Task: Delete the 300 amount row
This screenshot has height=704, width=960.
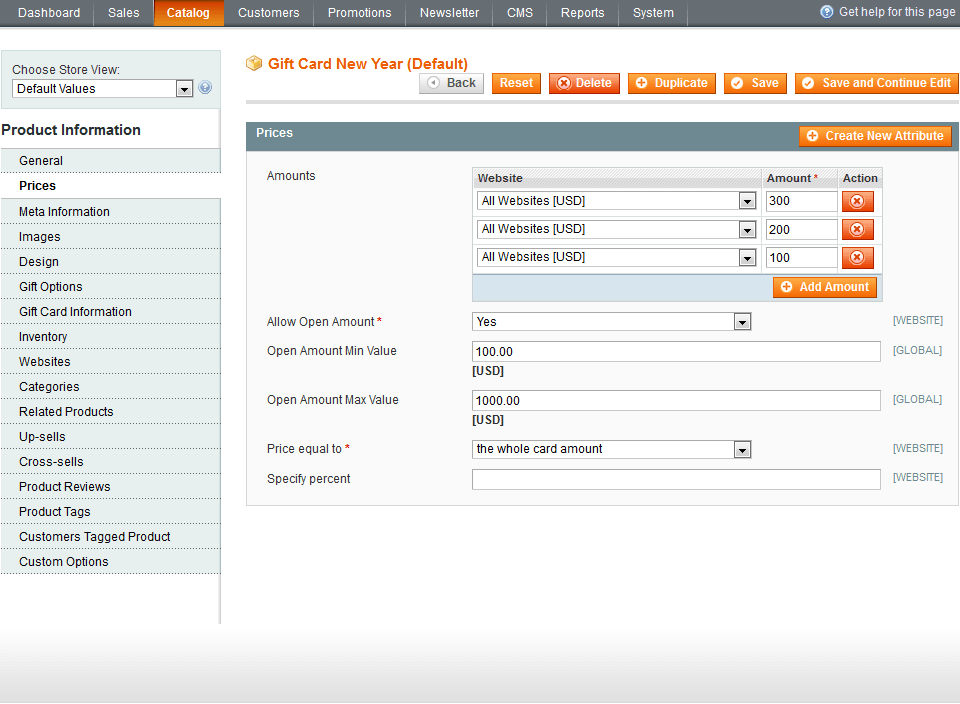Action: 857,201
